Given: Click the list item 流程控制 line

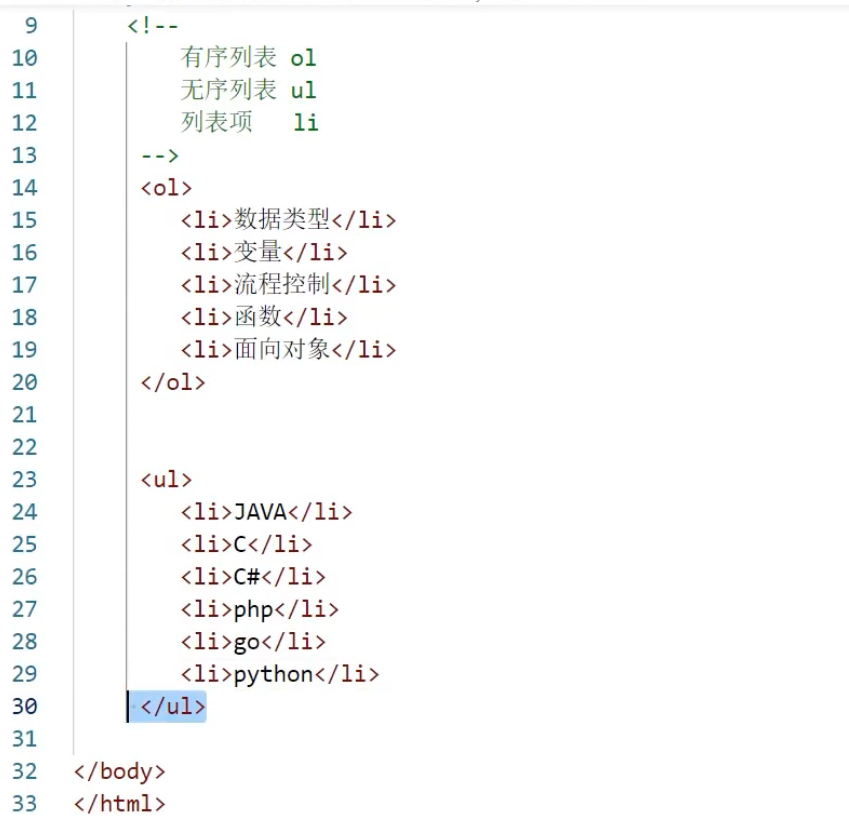Looking at the screenshot, I should (288, 285).
